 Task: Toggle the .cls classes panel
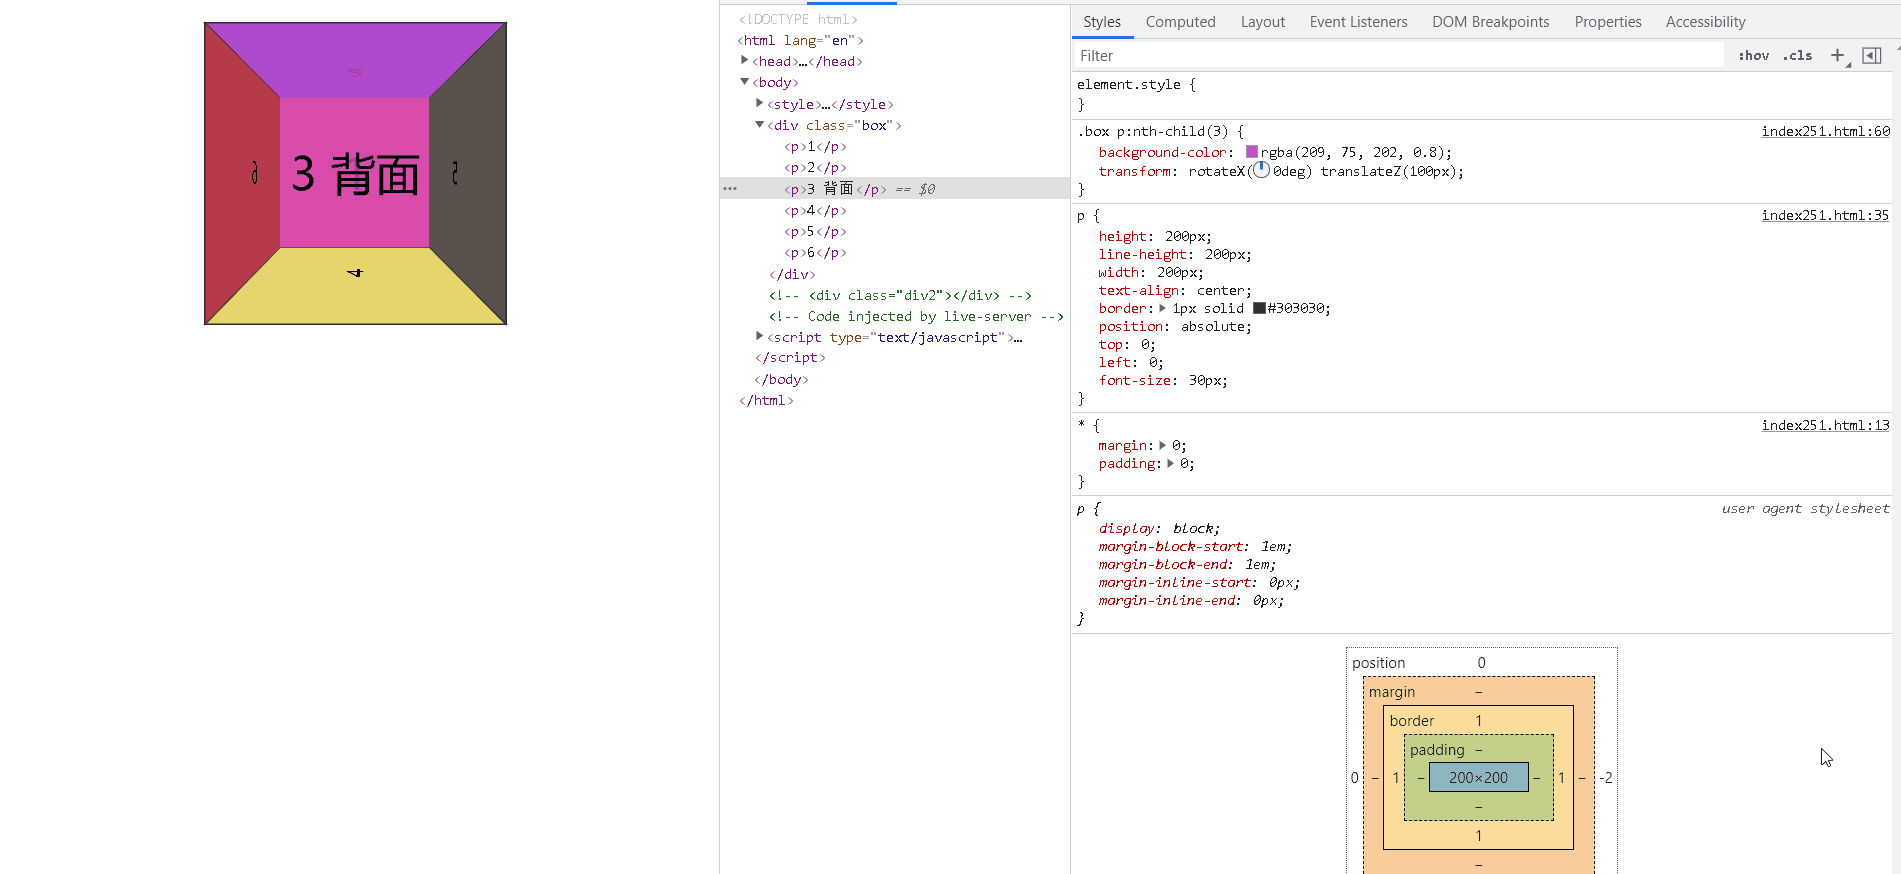pyautogui.click(x=1797, y=56)
